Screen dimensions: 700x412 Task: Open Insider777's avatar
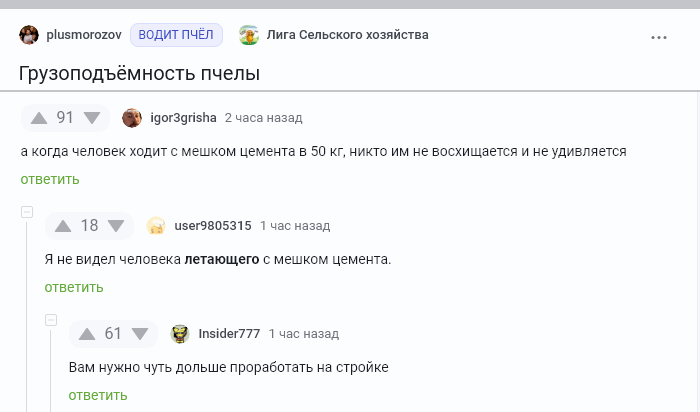[x=180, y=334]
